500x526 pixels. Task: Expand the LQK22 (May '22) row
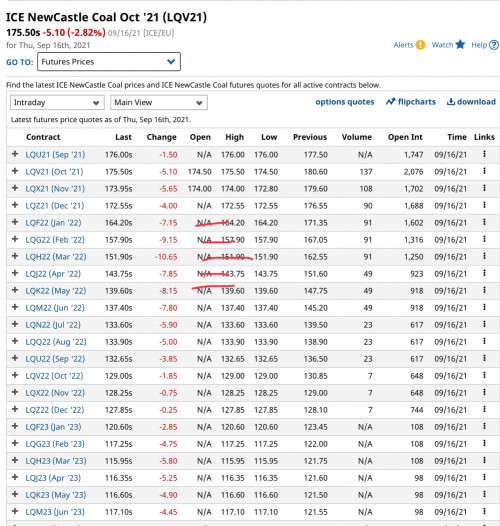15,290
